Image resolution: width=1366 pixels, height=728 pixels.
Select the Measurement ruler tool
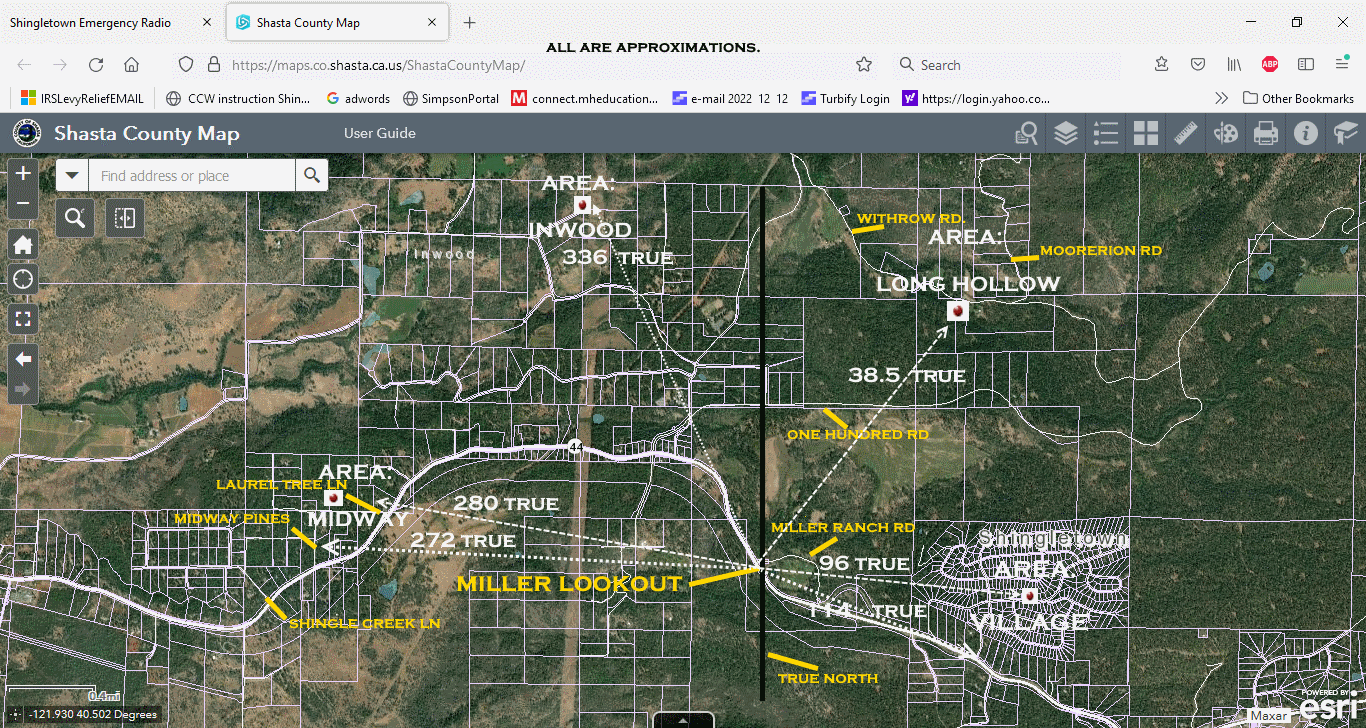tap(1186, 133)
